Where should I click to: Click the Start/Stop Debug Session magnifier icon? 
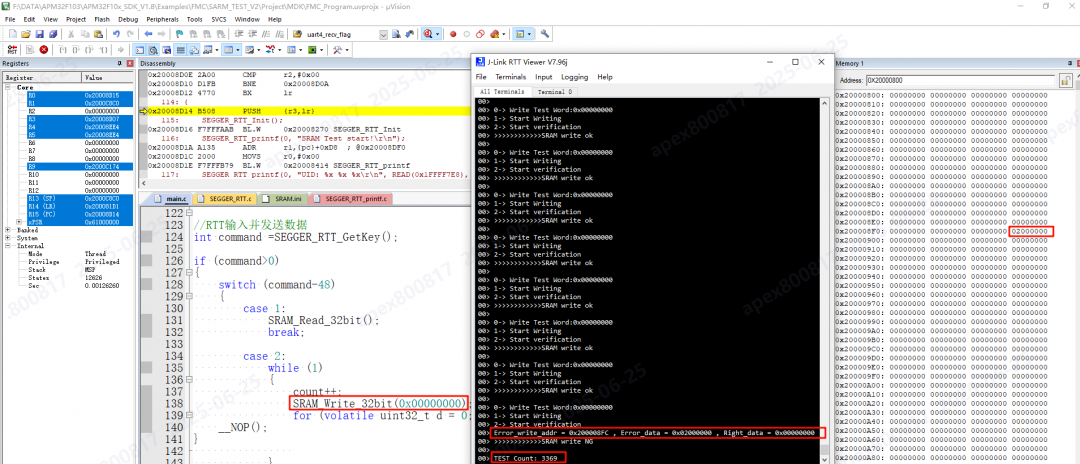pyautogui.click(x=428, y=33)
